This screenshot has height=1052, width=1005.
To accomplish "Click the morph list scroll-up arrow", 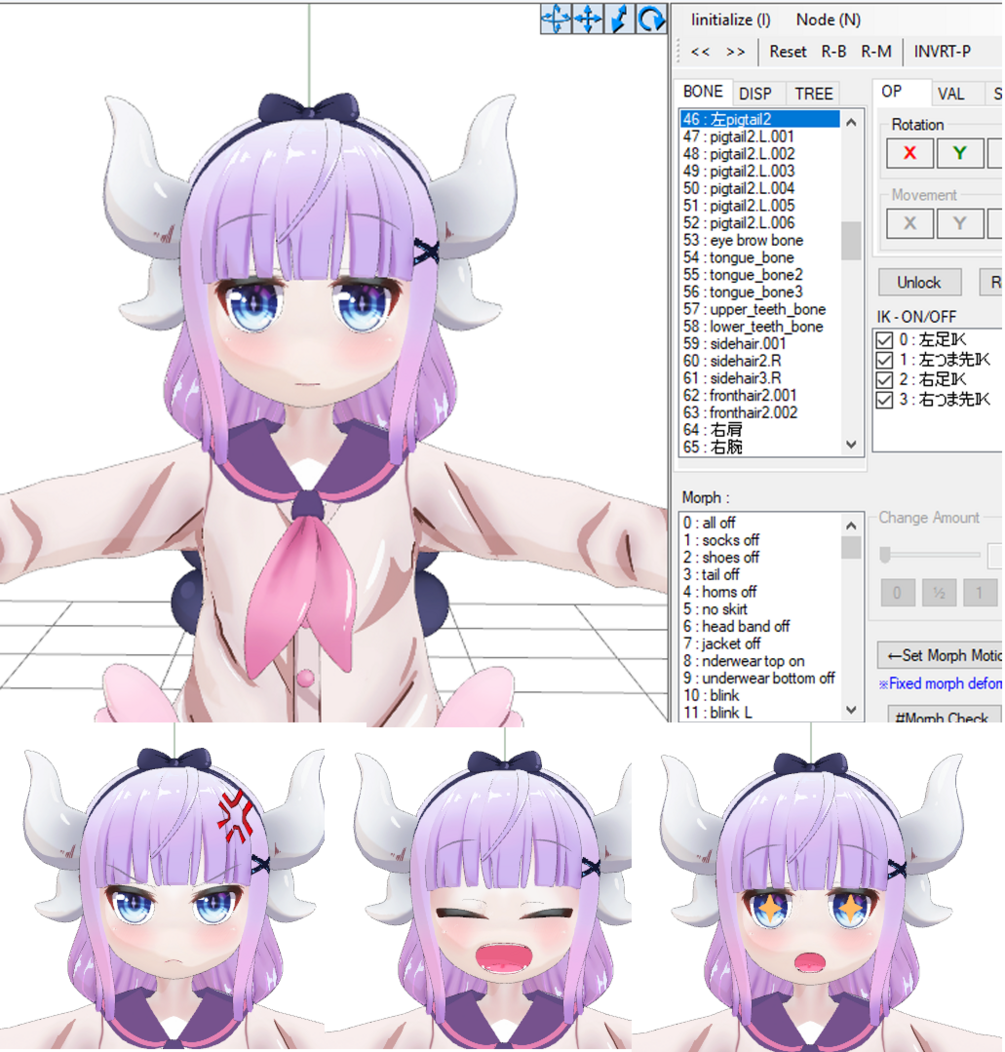I will [851, 525].
